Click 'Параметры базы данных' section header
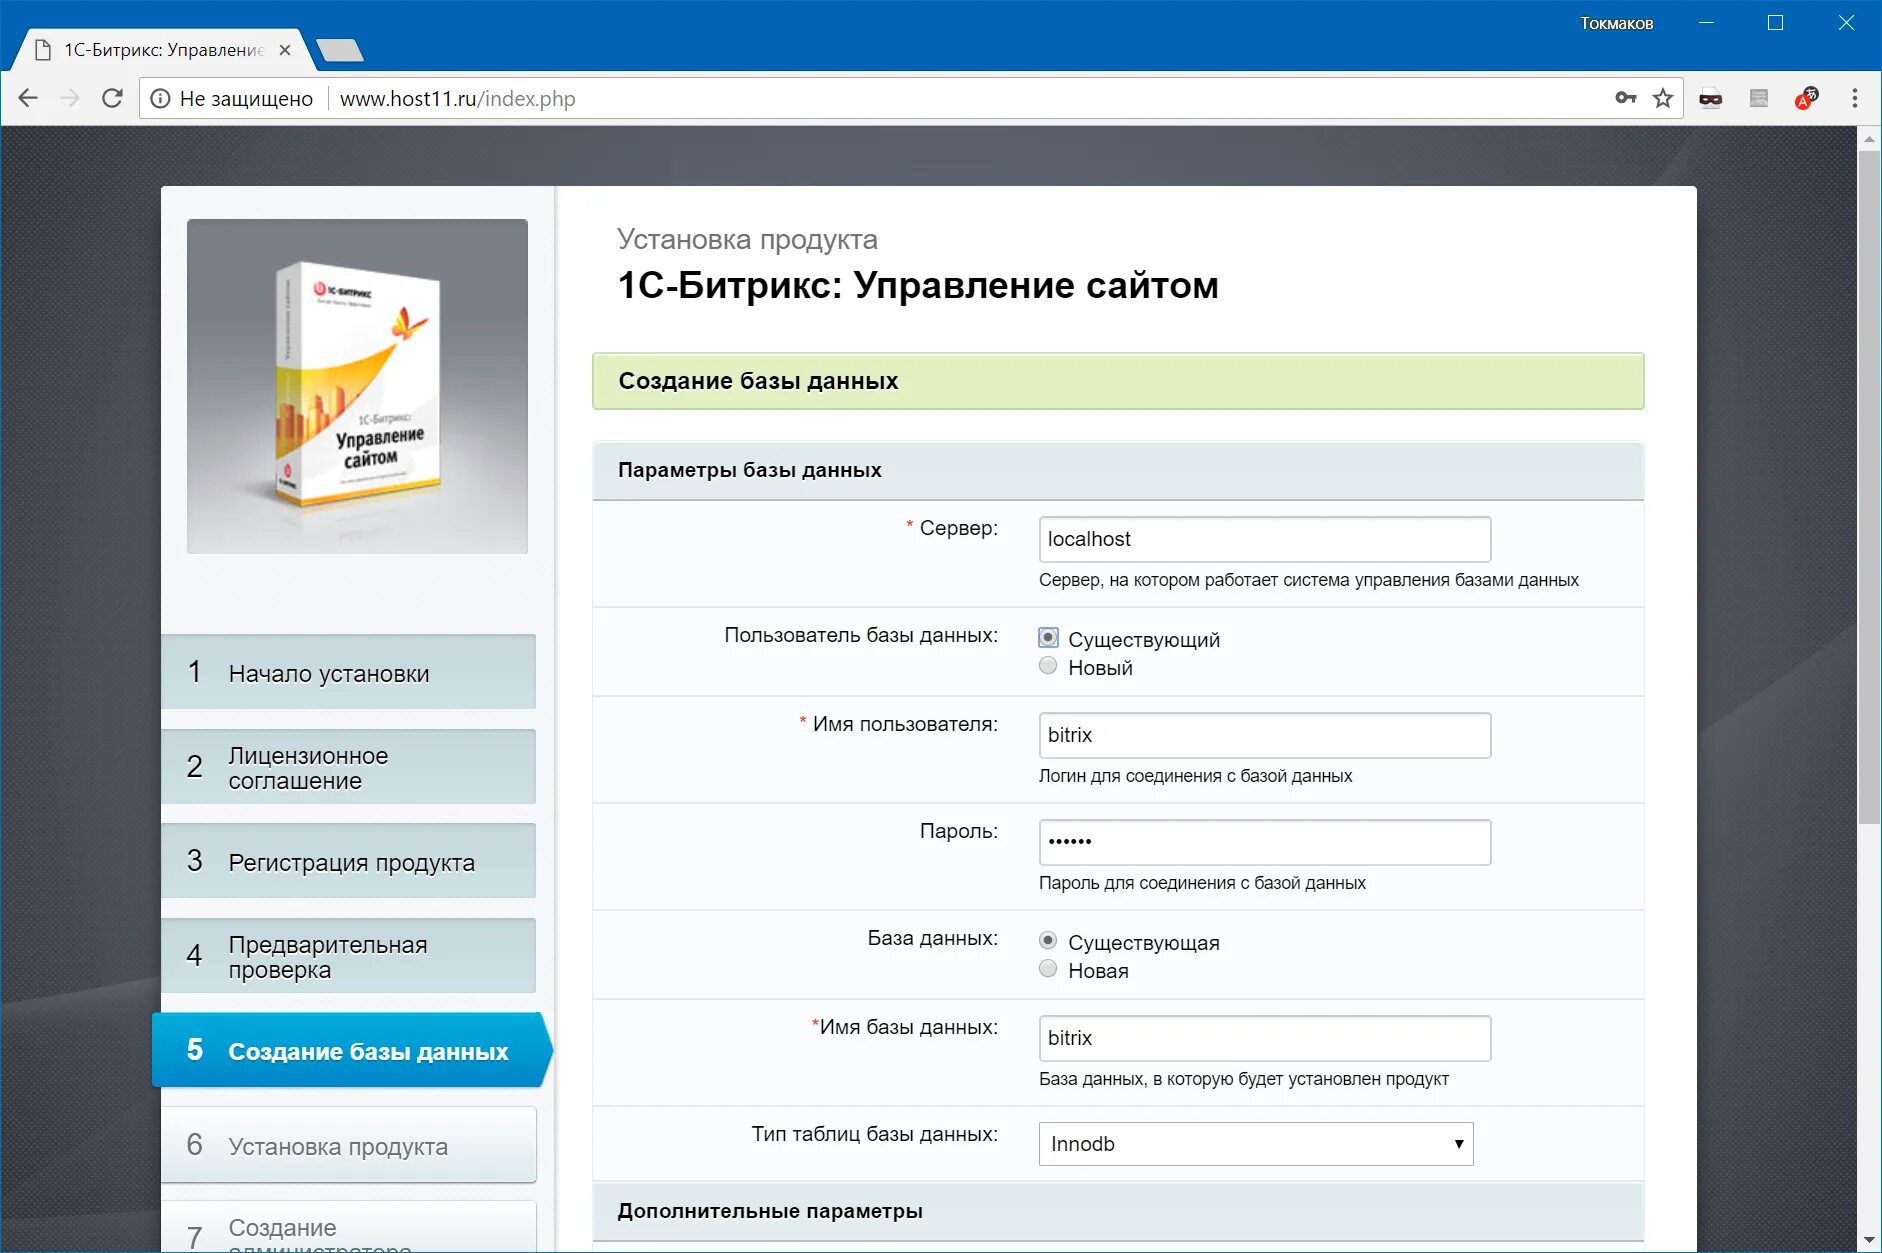Image resolution: width=1882 pixels, height=1253 pixels. [1118, 470]
